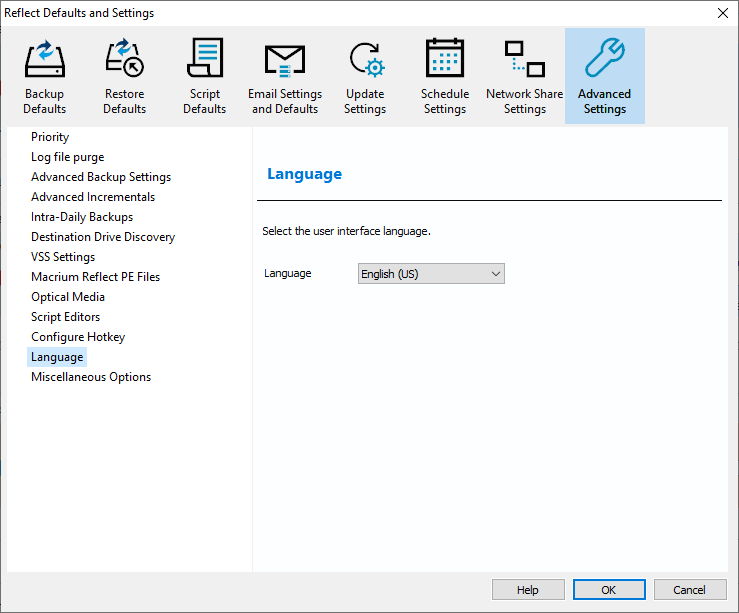This screenshot has height=613, width=739.
Task: Open the Backup Defaults icon
Action: [44, 60]
